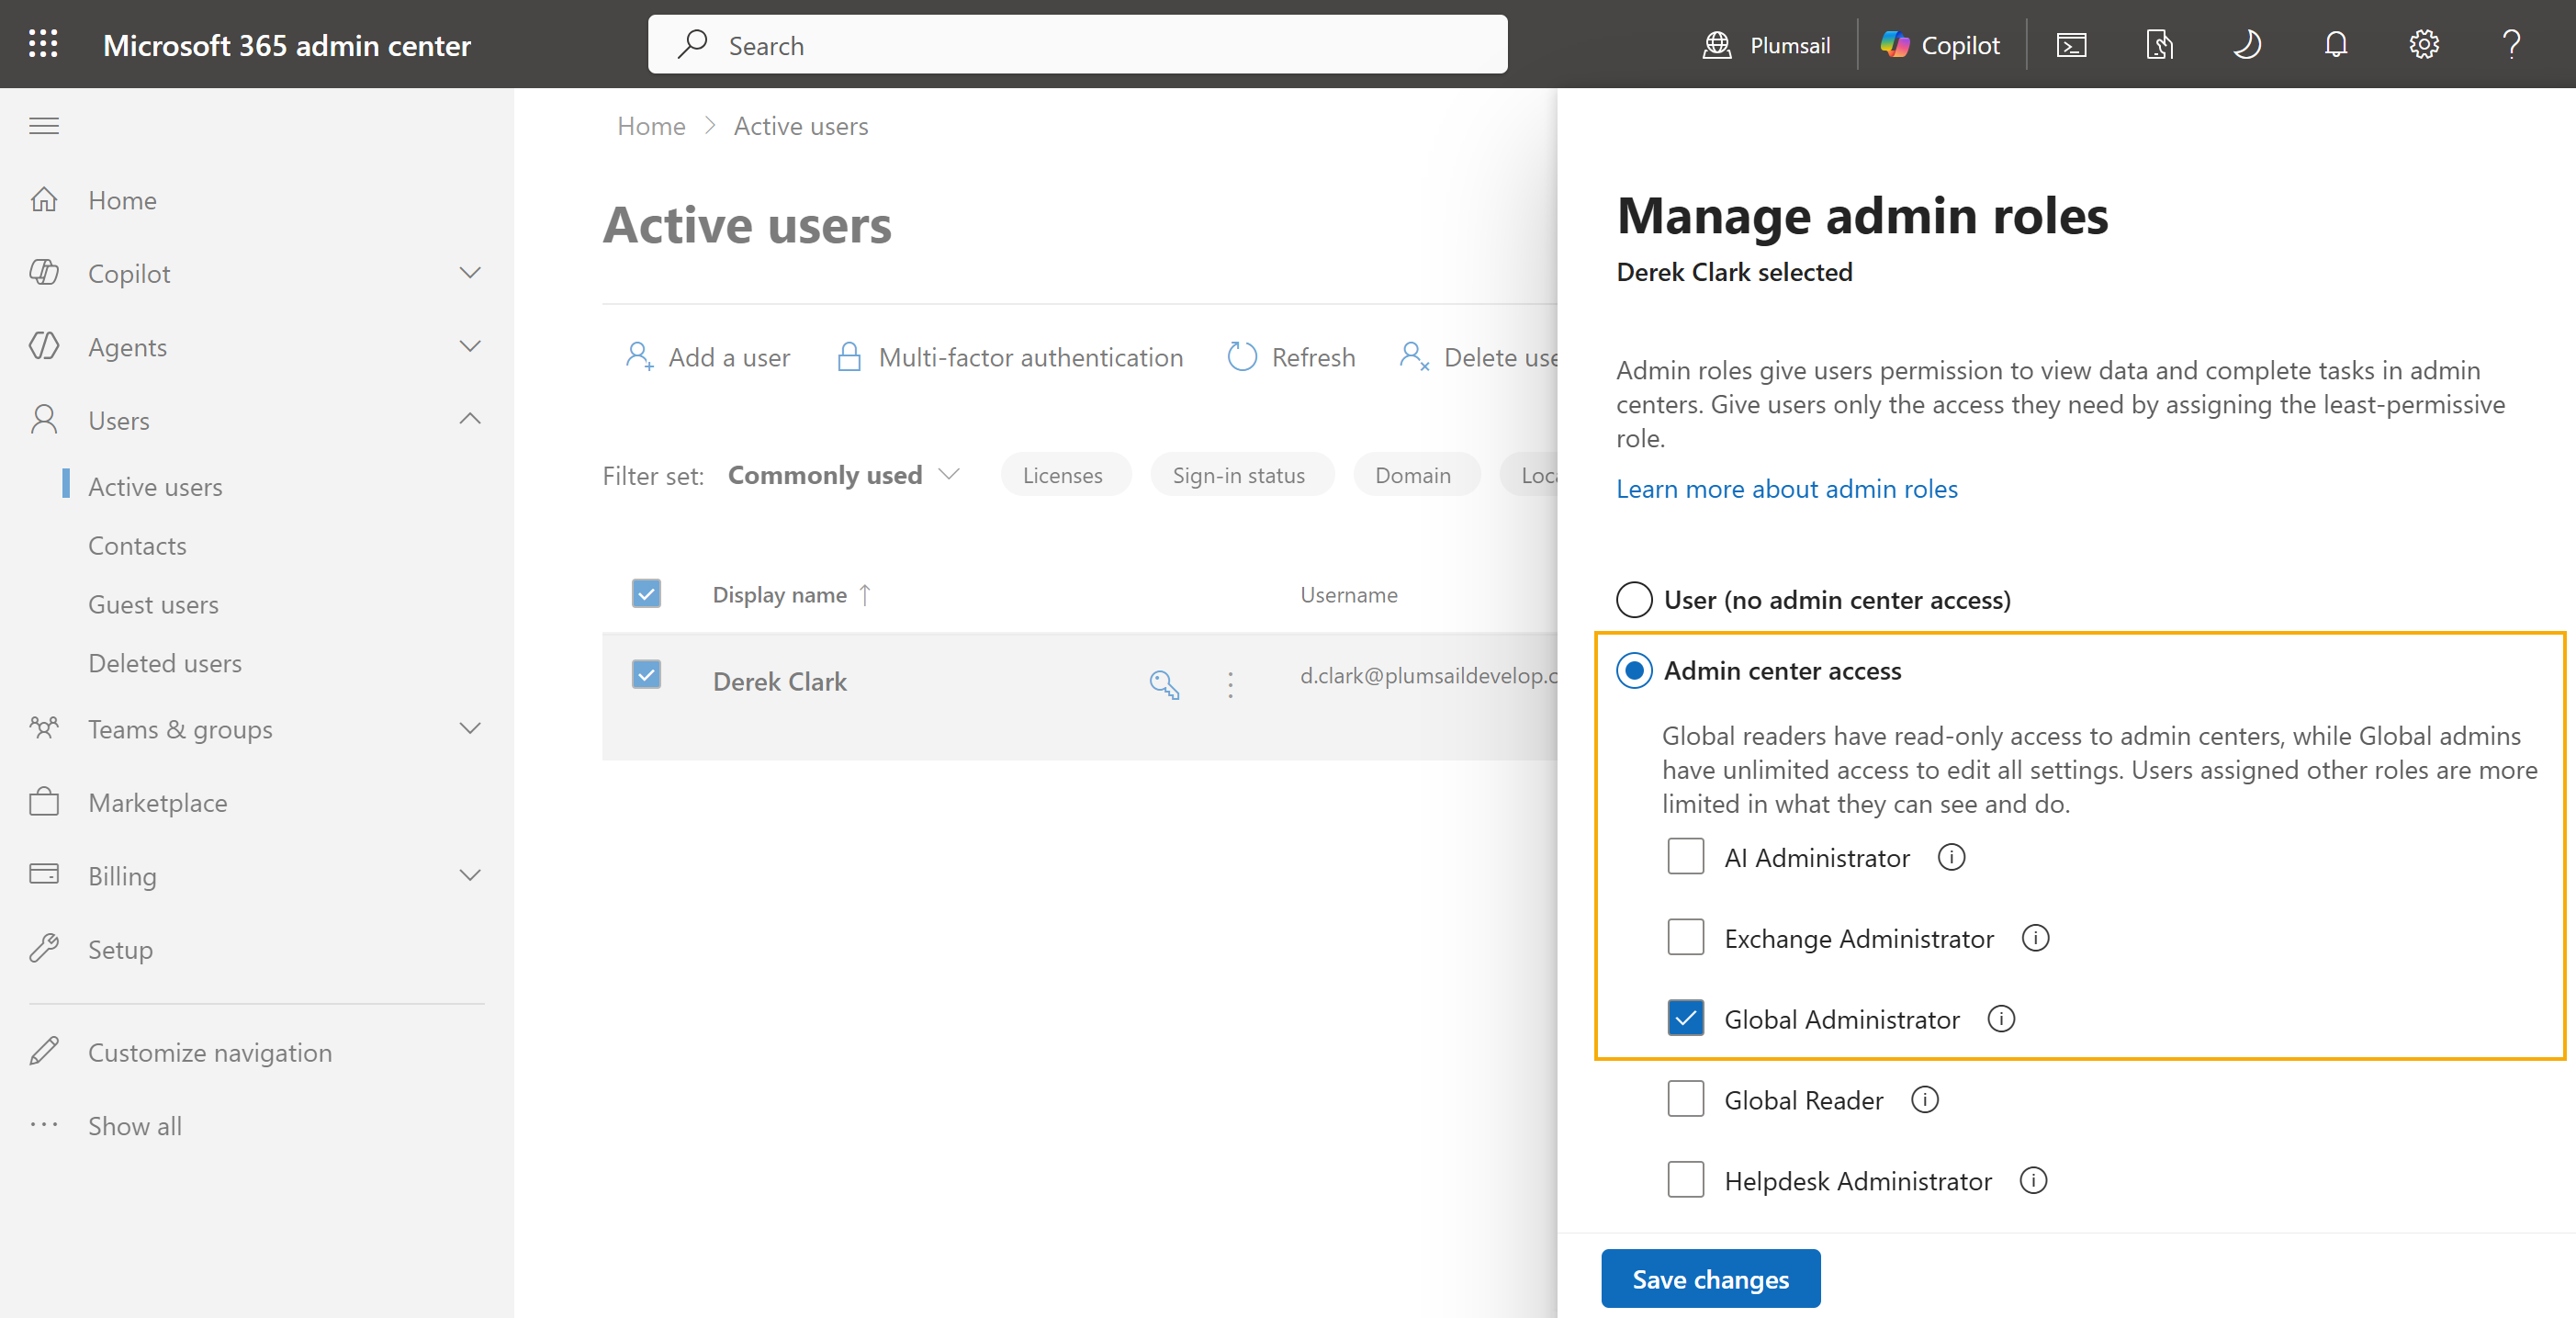This screenshot has height=1318, width=2576.
Task: Open settings gear in header
Action: click(2423, 45)
